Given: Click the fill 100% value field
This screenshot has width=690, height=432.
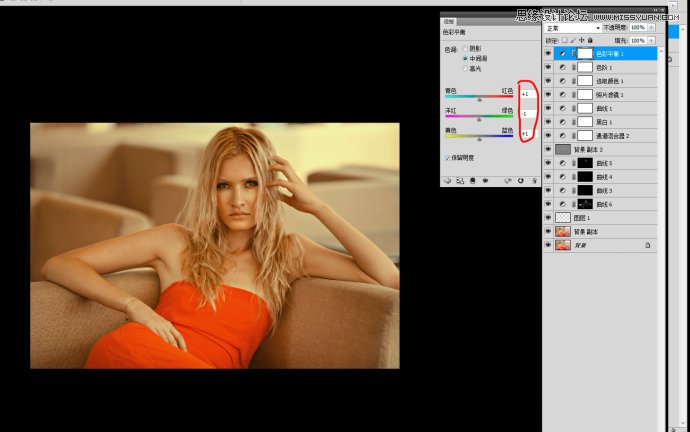Looking at the screenshot, I should click(638, 40).
